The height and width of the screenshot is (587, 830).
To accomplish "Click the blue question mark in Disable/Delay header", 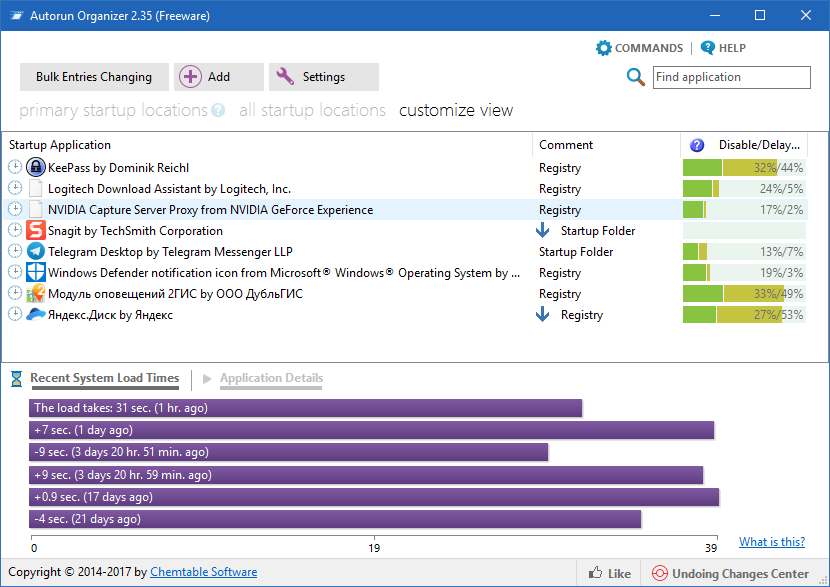I will [x=697, y=145].
